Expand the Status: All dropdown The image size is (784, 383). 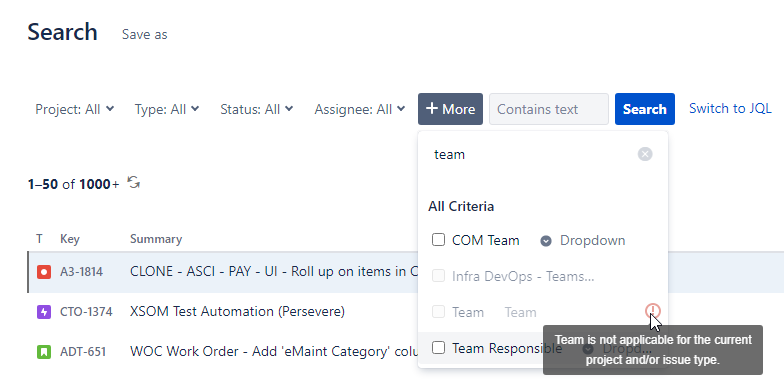[x=256, y=109]
